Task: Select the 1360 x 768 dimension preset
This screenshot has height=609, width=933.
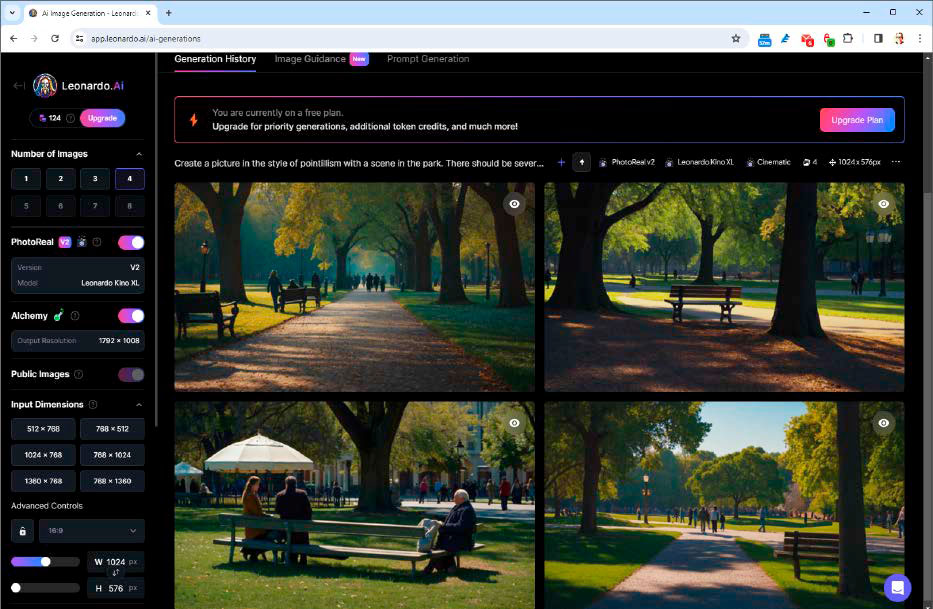Action: (x=42, y=480)
